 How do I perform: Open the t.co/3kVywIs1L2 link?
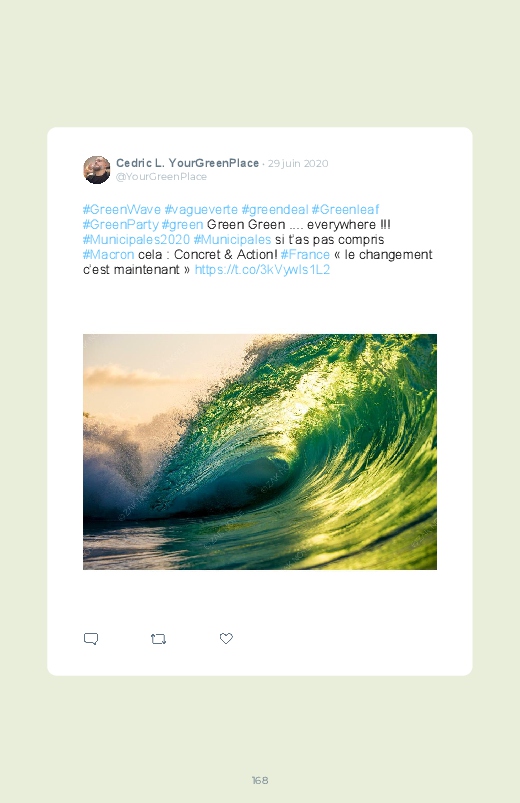[262, 269]
